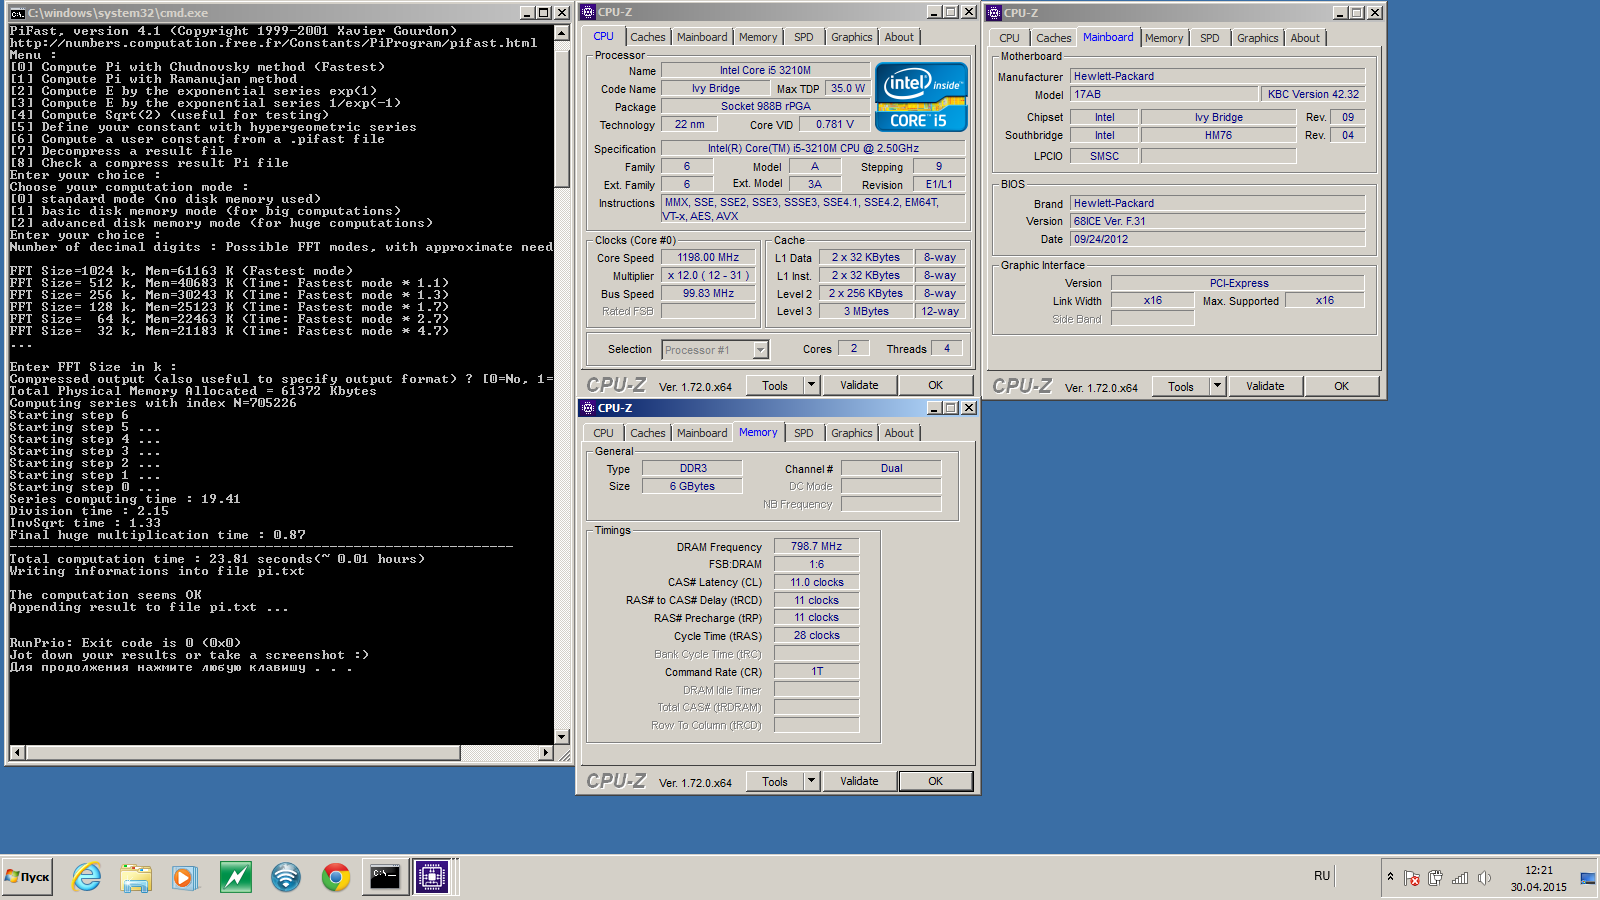1600x900 pixels.
Task: Open the volume speaker tray icon
Action: [1484, 878]
